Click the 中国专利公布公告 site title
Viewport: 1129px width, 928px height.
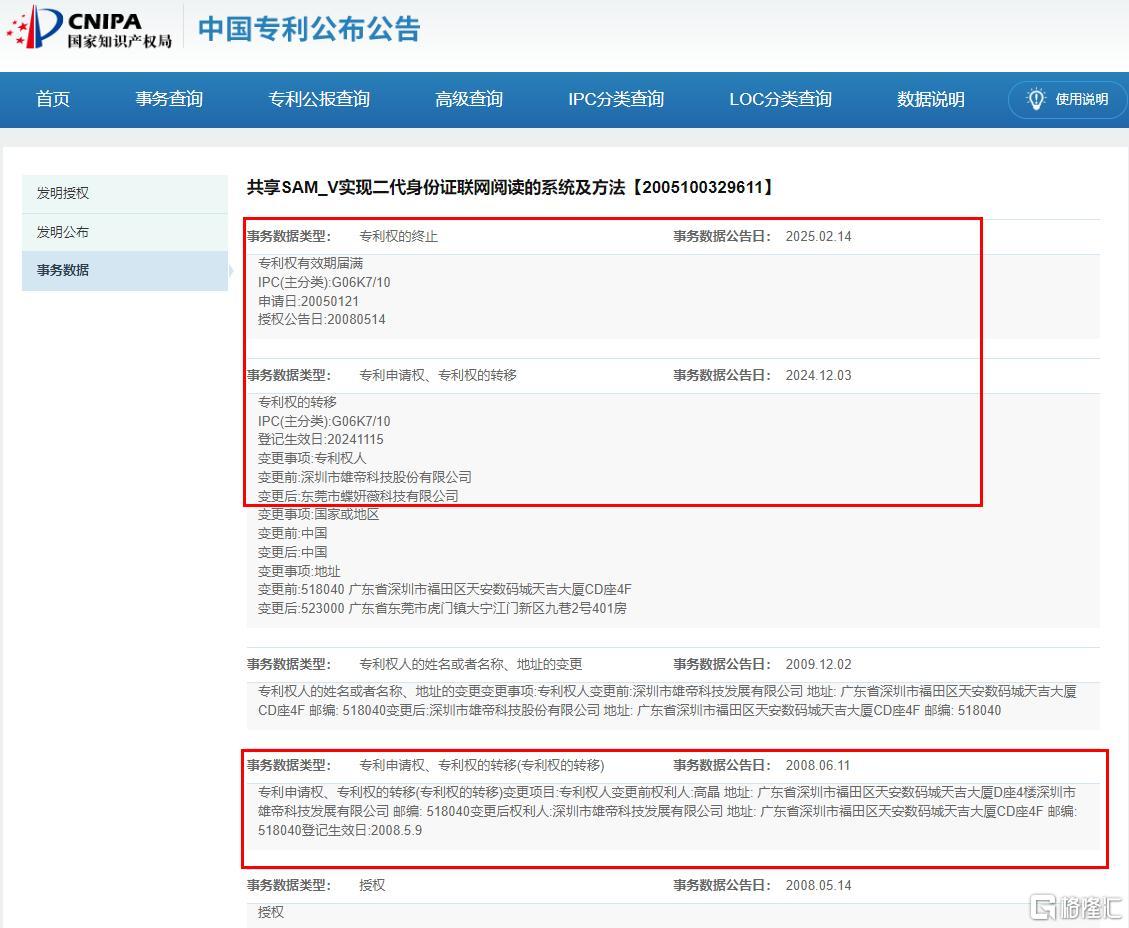coord(309,29)
